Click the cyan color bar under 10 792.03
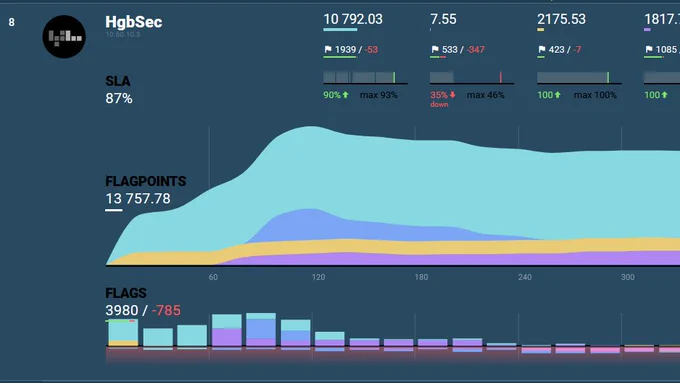Viewport: 680px width, 383px height. coord(340,29)
